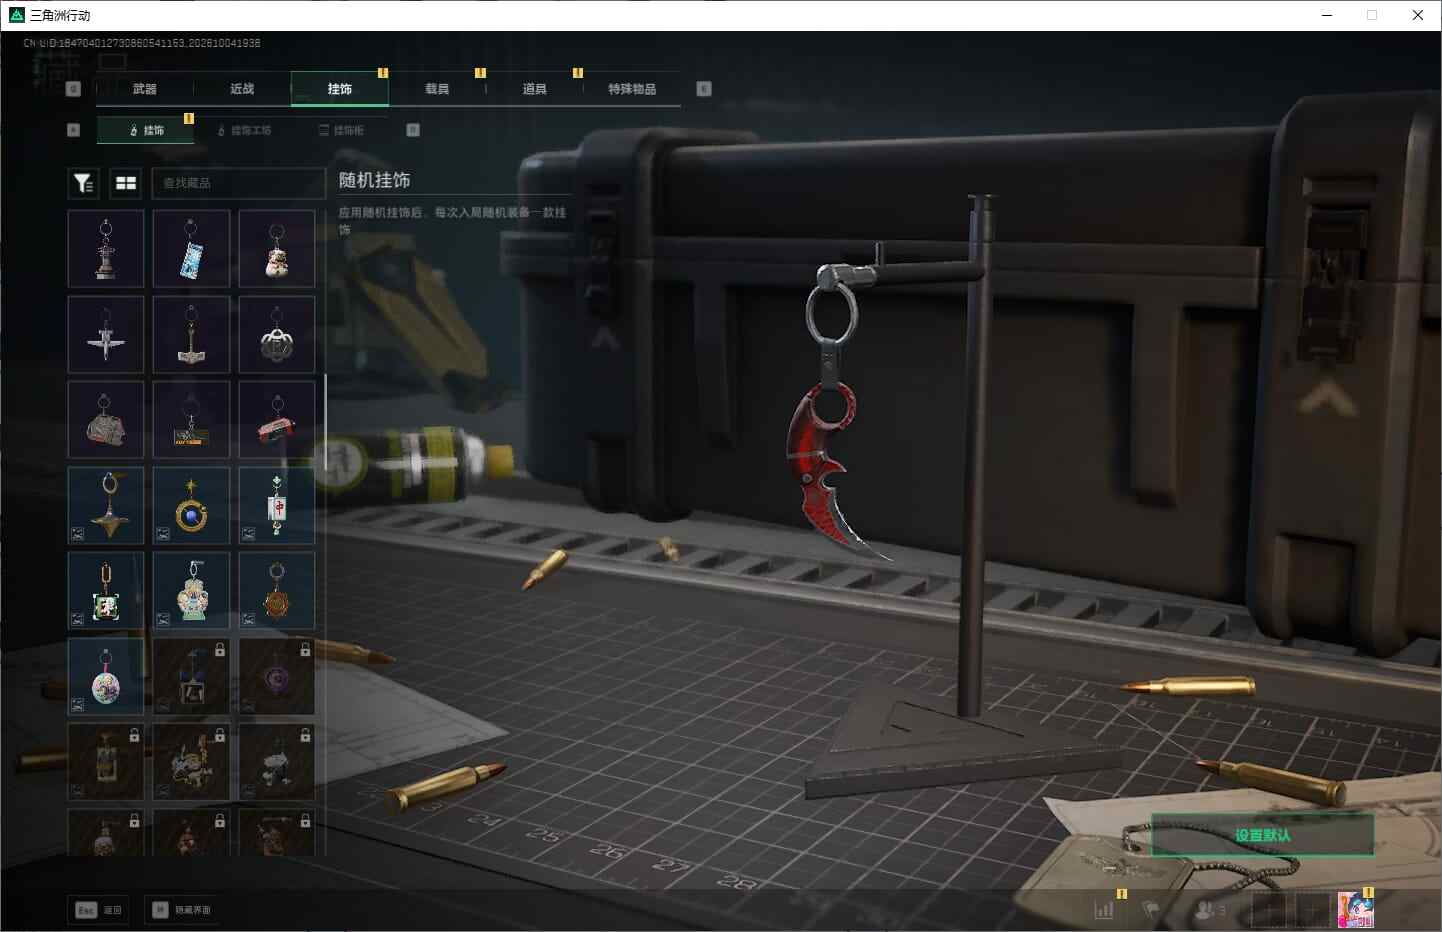1442x932 pixels.
Task: Toggle the 隐藏界面 hide interface option
Action: (x=183, y=910)
